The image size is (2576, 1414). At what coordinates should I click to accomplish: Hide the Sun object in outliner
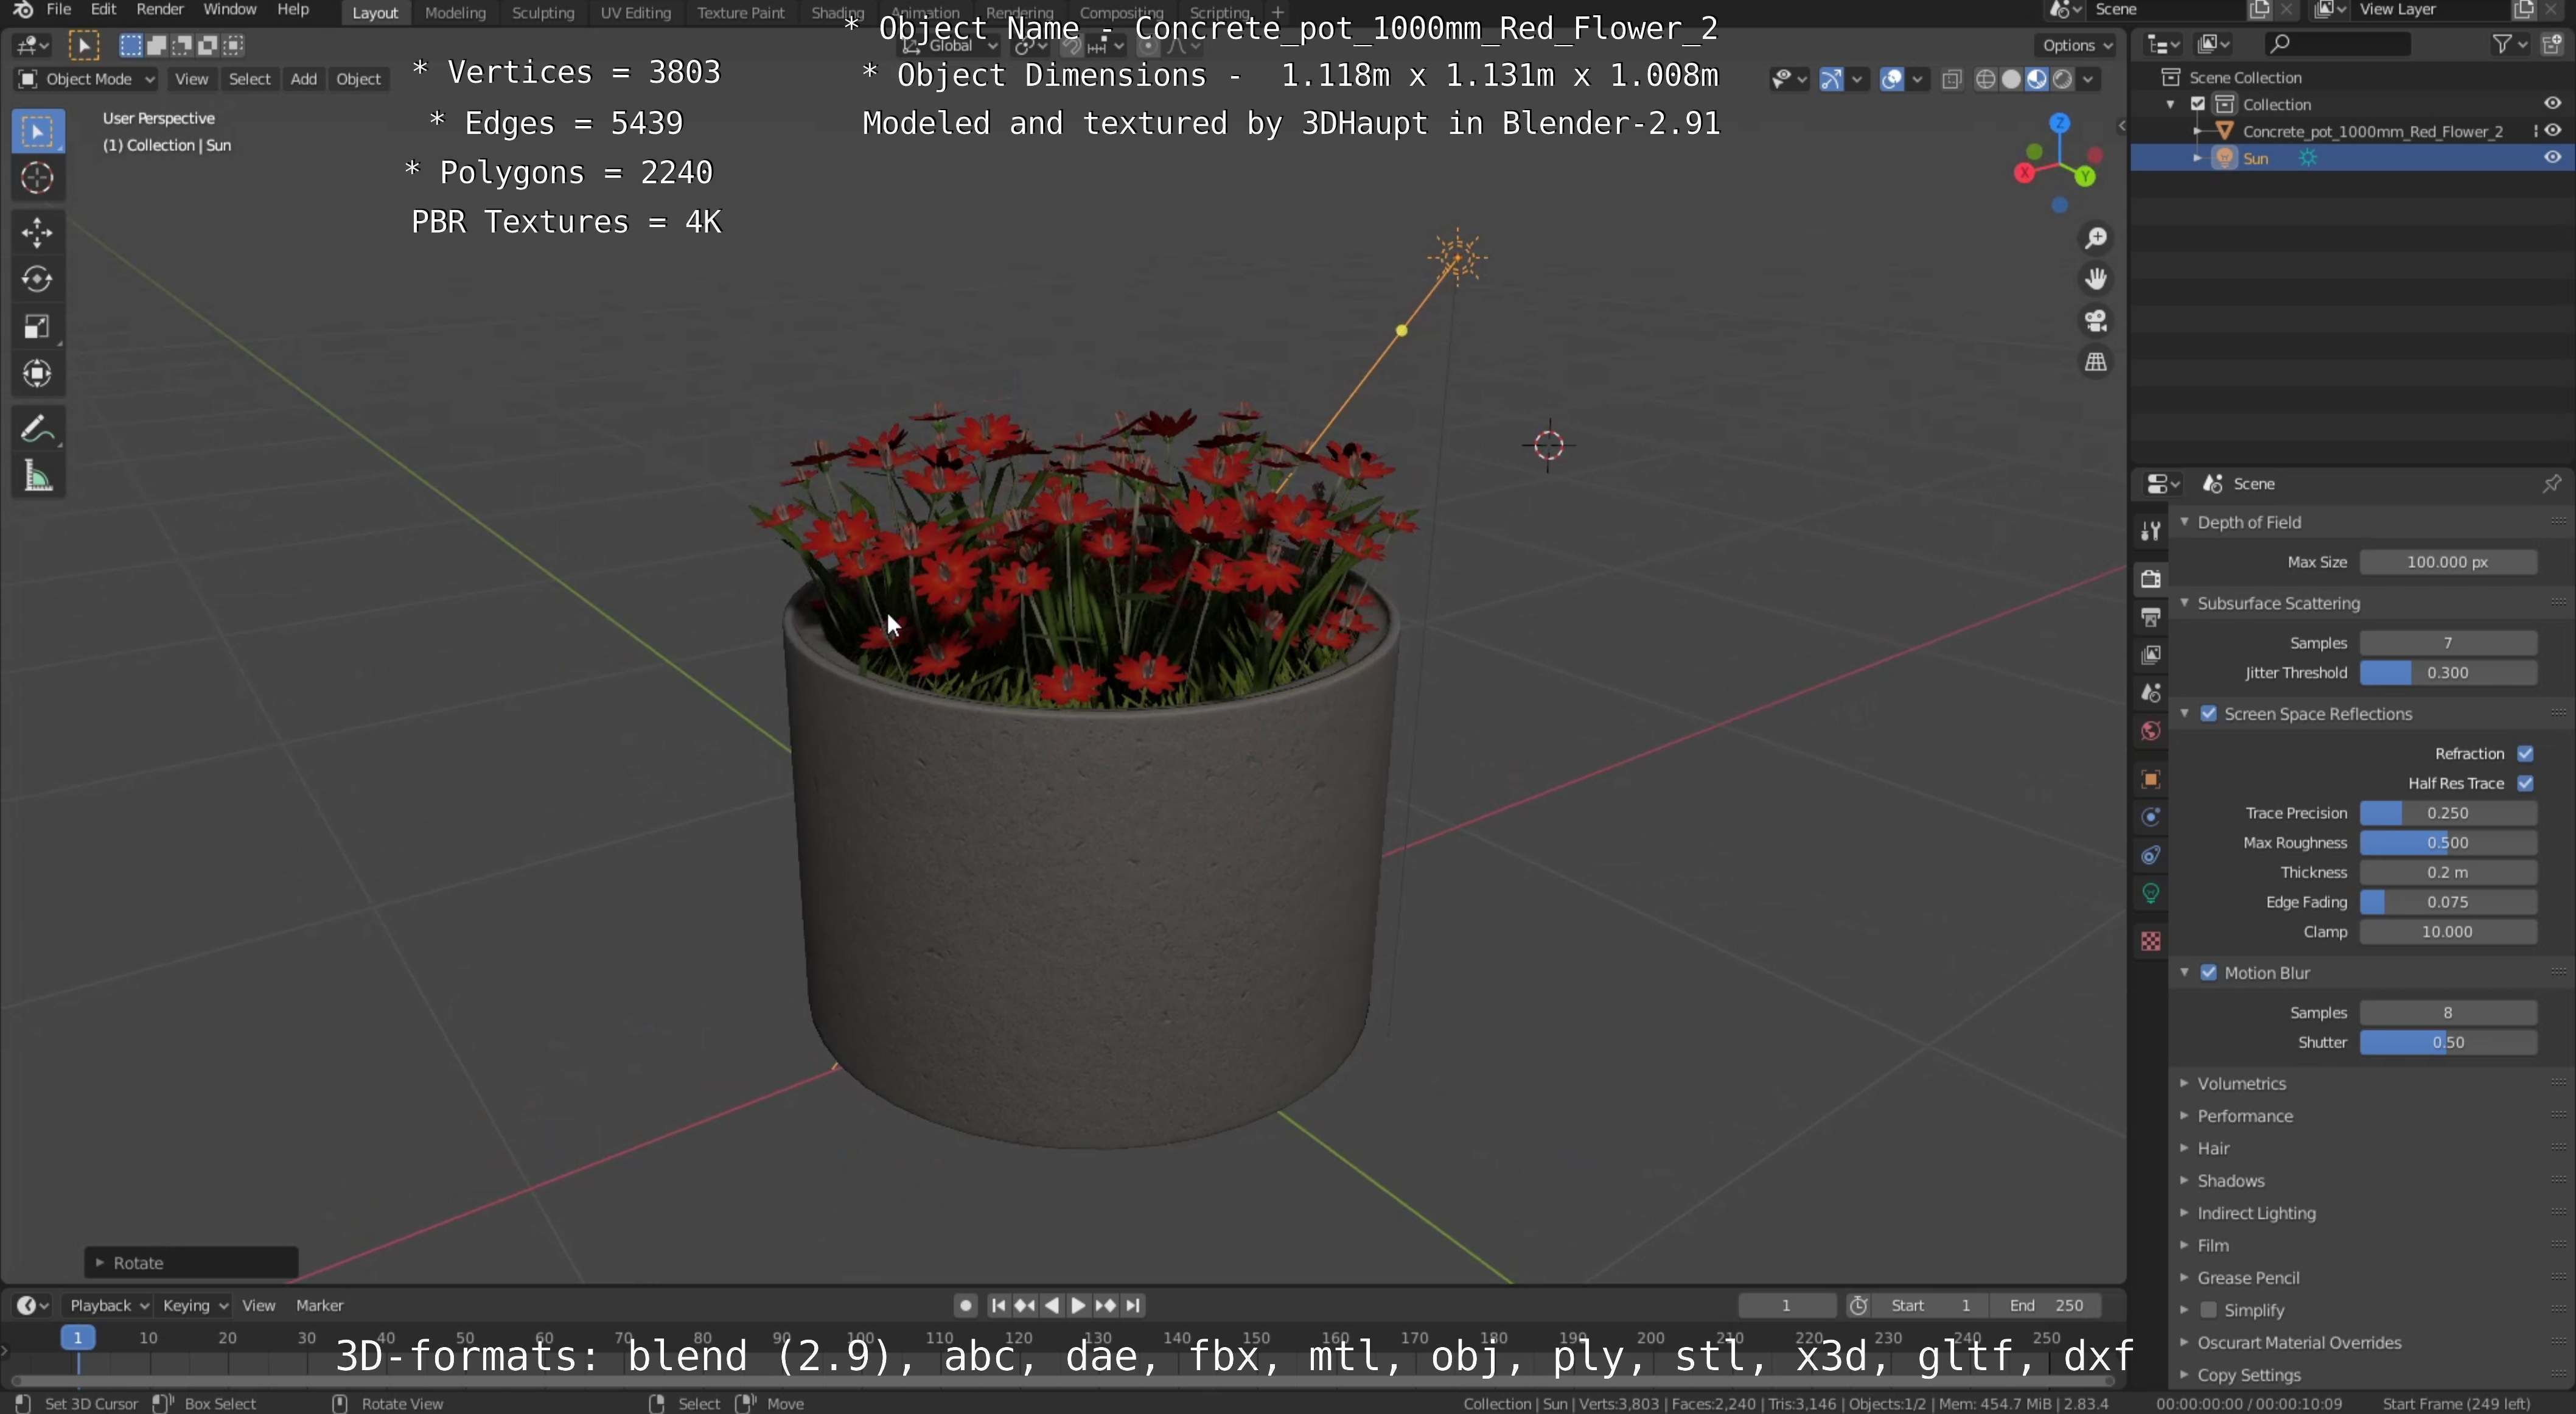point(2552,158)
